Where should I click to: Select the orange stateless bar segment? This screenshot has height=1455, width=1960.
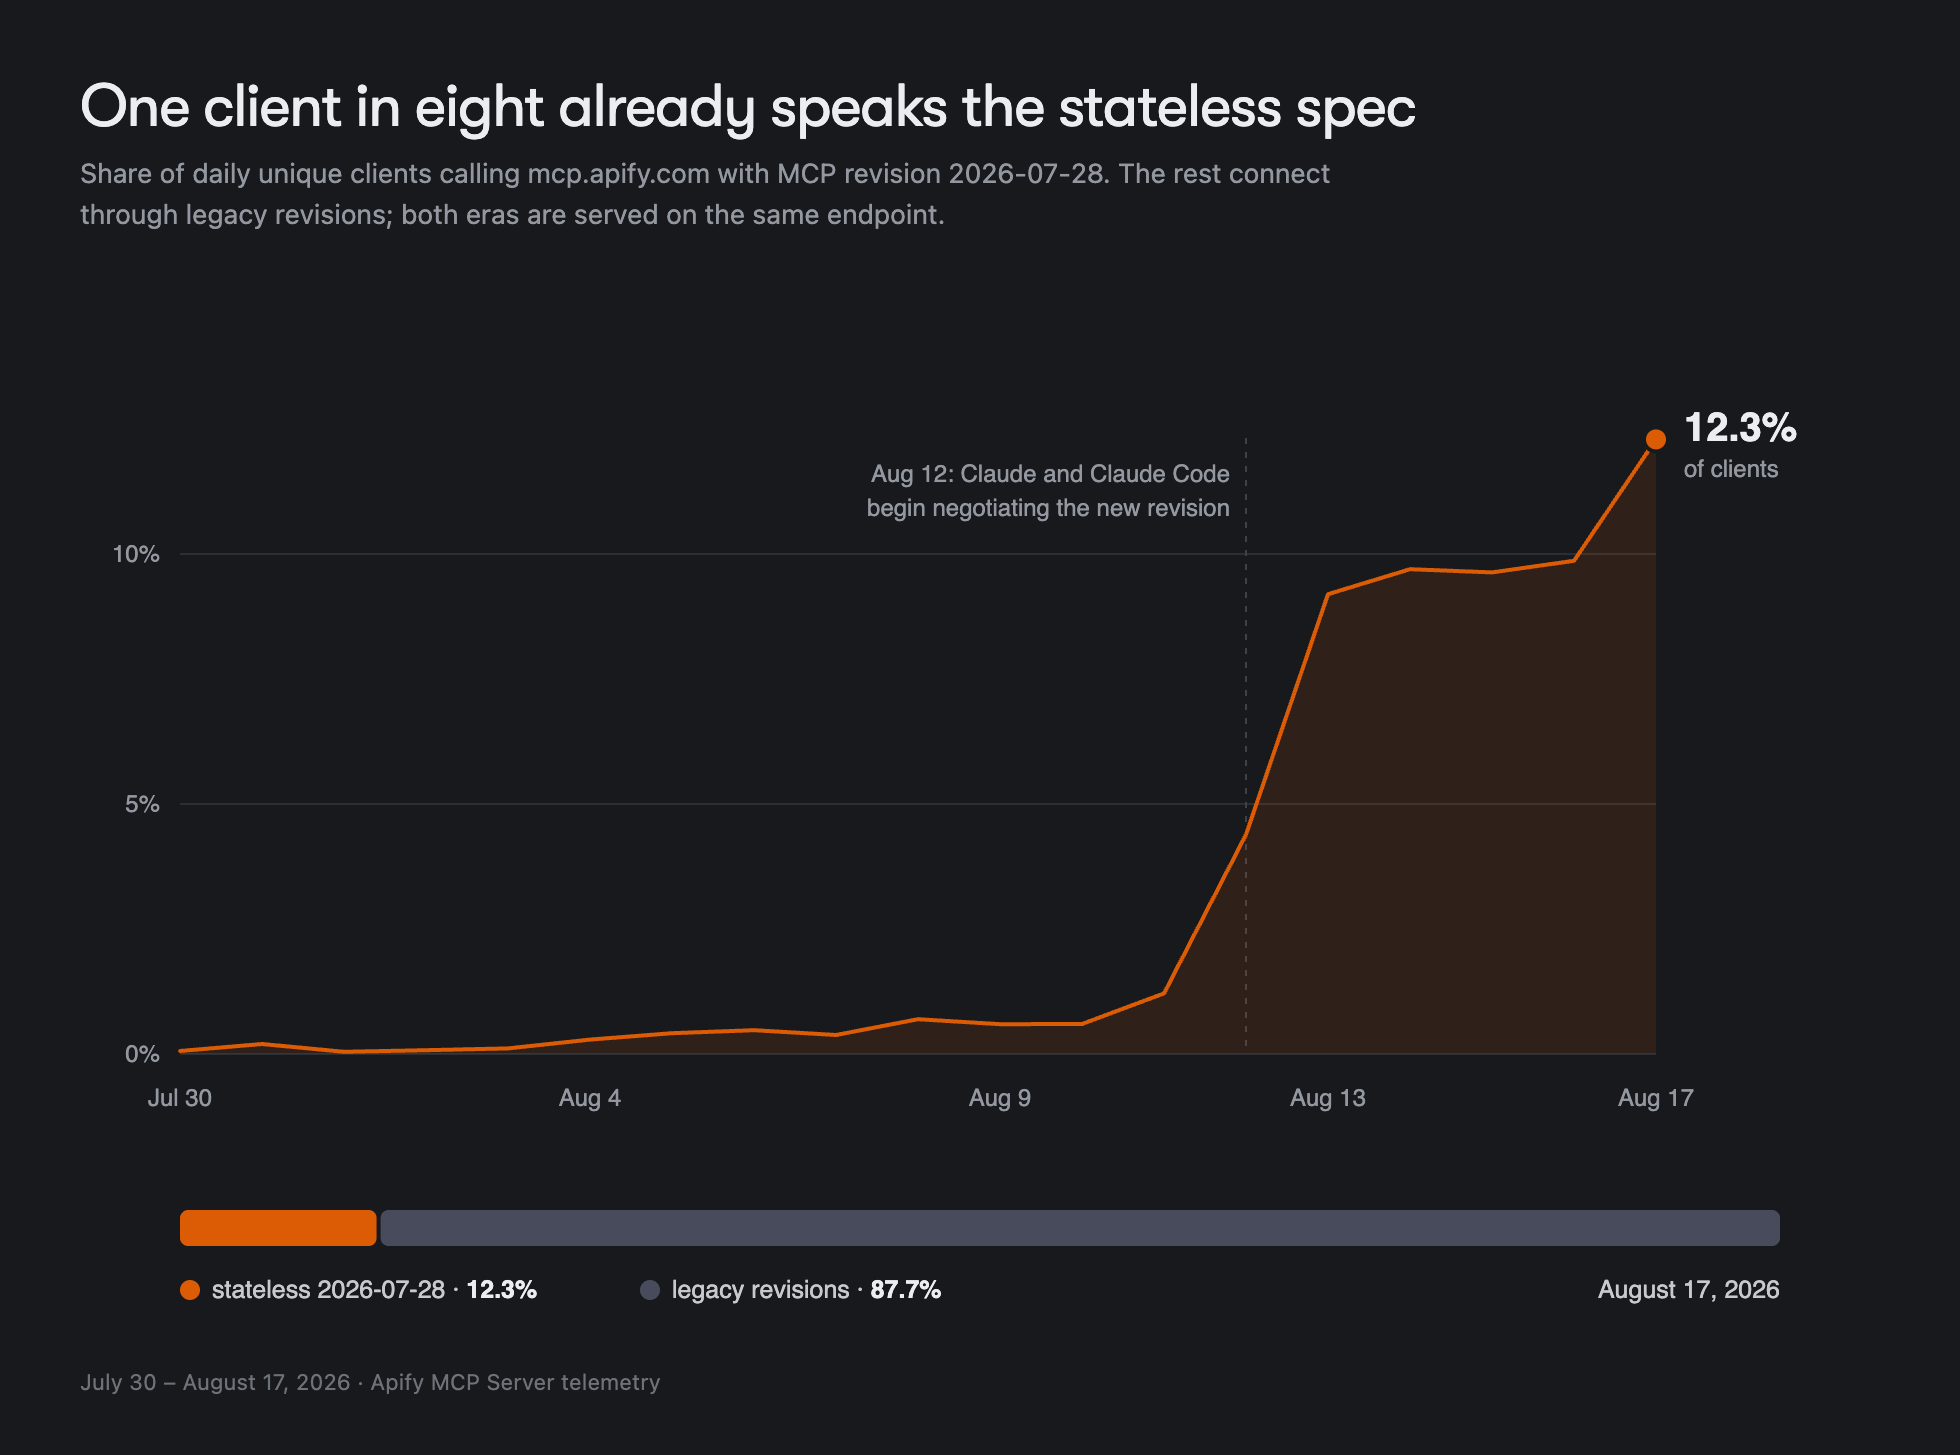278,1228
